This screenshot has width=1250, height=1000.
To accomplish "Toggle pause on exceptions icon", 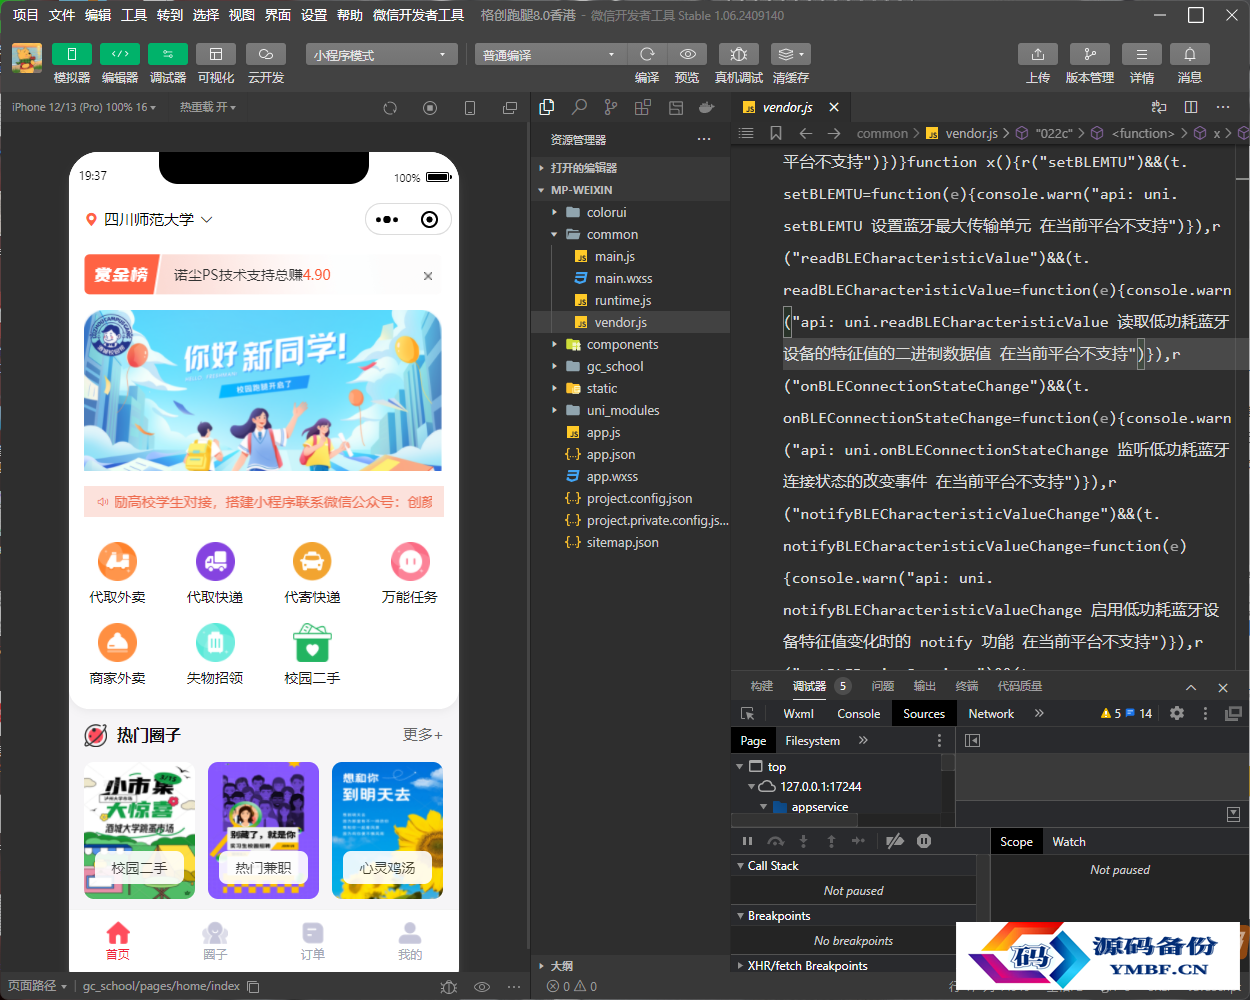I will tap(924, 841).
